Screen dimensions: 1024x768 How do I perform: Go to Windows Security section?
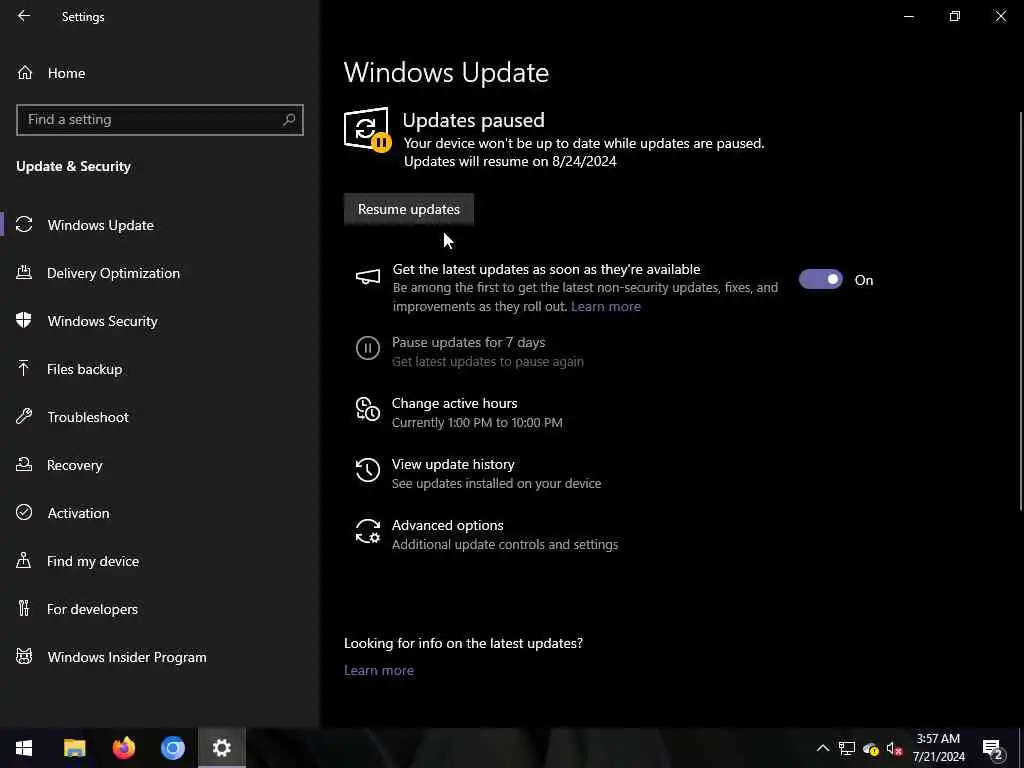[x=160, y=321]
